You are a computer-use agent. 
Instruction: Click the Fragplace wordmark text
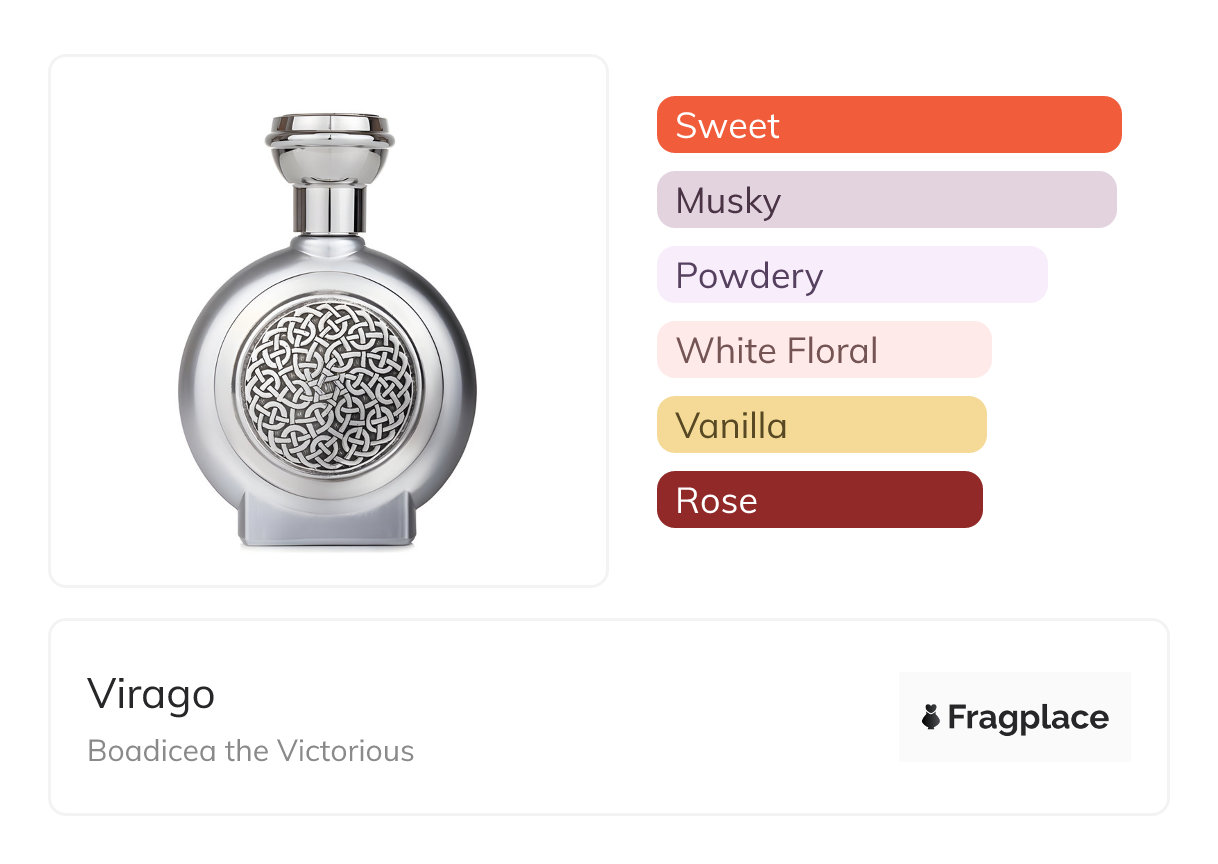click(1027, 717)
